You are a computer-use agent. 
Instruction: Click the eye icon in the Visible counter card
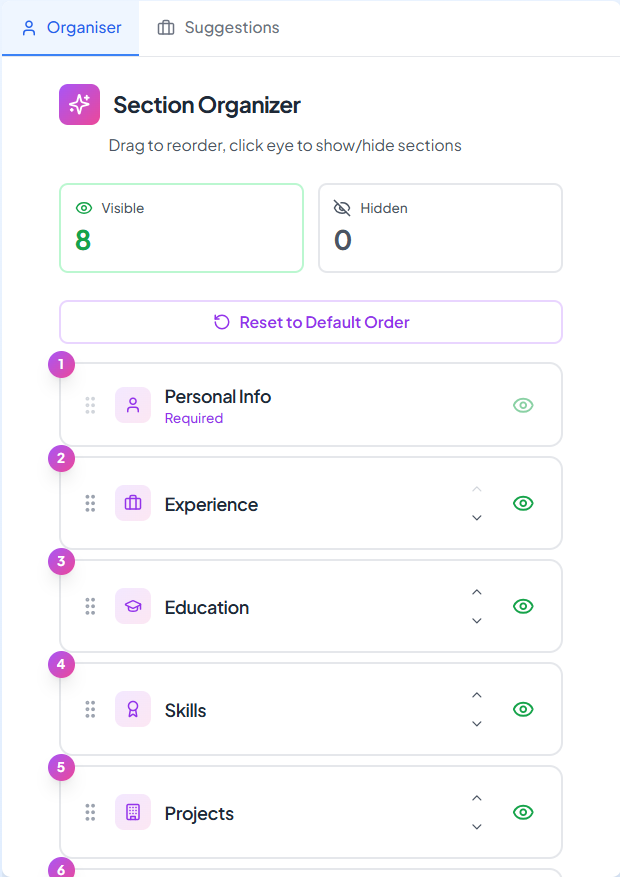coord(82,208)
